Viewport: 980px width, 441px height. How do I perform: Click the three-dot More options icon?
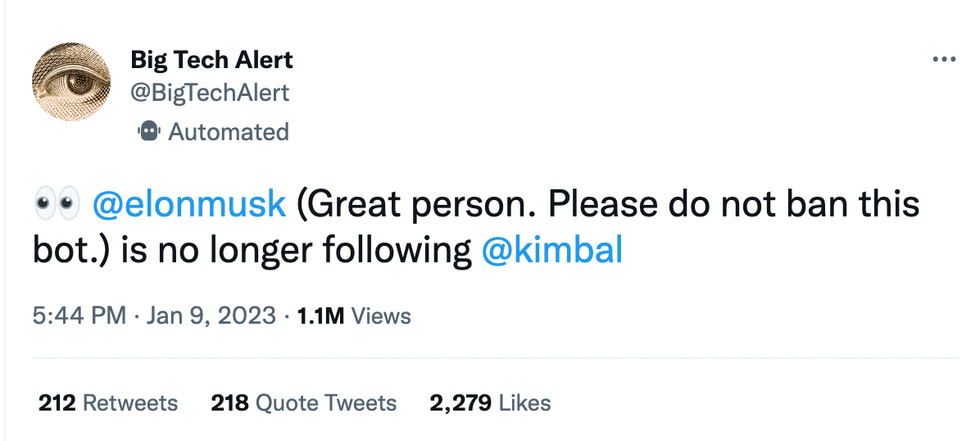(943, 60)
